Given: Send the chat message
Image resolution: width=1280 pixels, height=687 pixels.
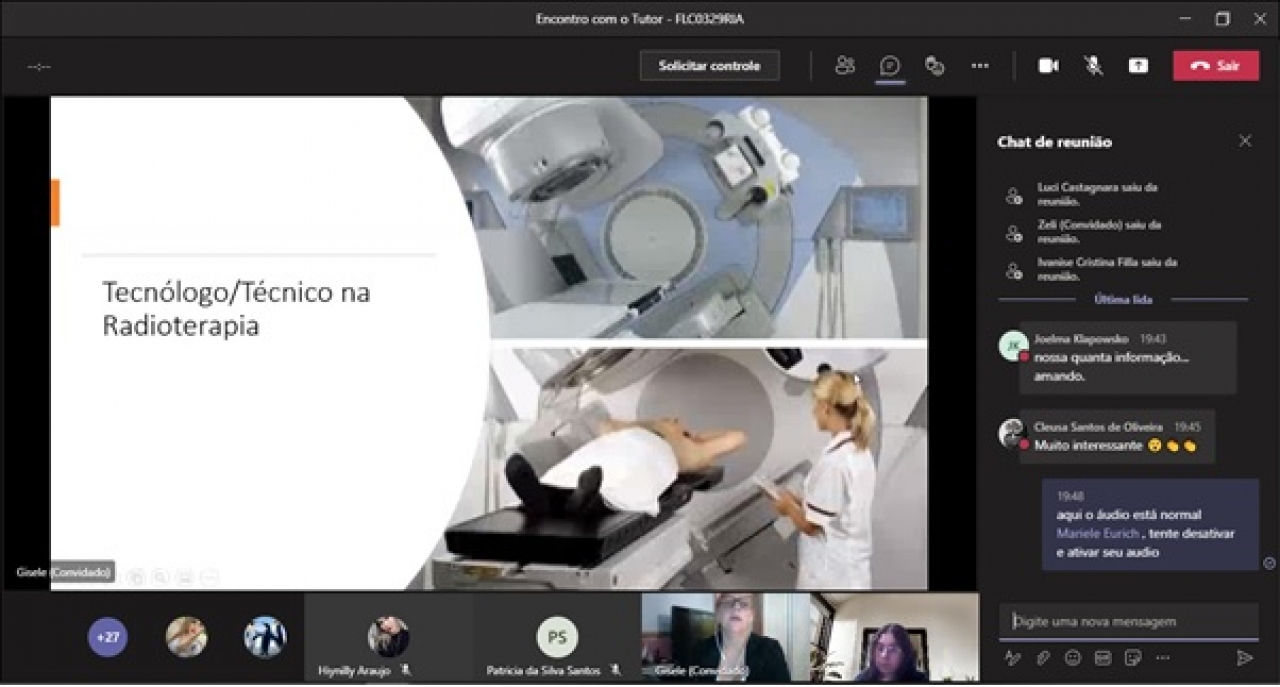Looking at the screenshot, I should [x=1245, y=658].
